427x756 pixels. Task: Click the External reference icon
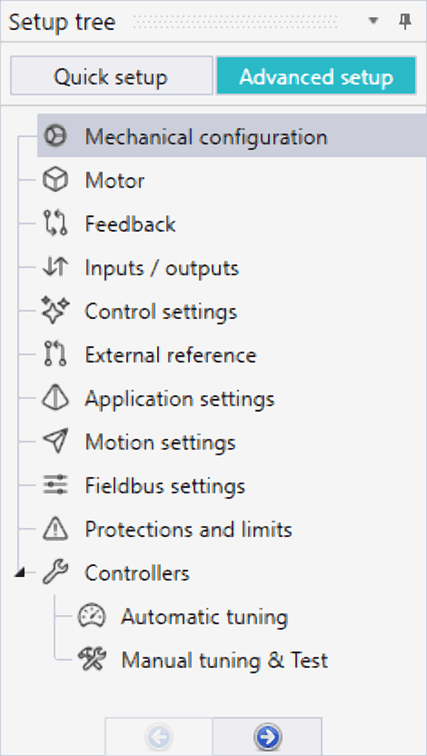(x=55, y=355)
